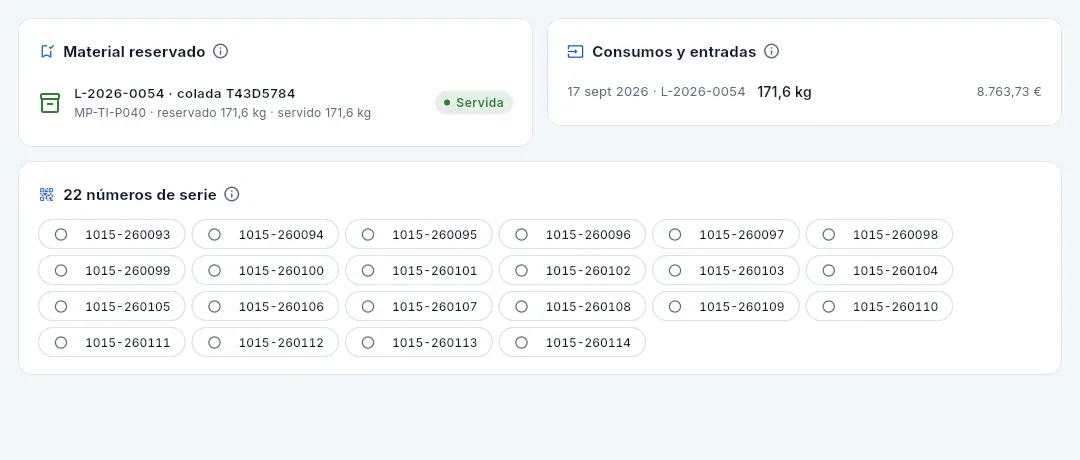The width and height of the screenshot is (1080, 460).
Task: Select serial number 1015-260094
Action: (265, 234)
